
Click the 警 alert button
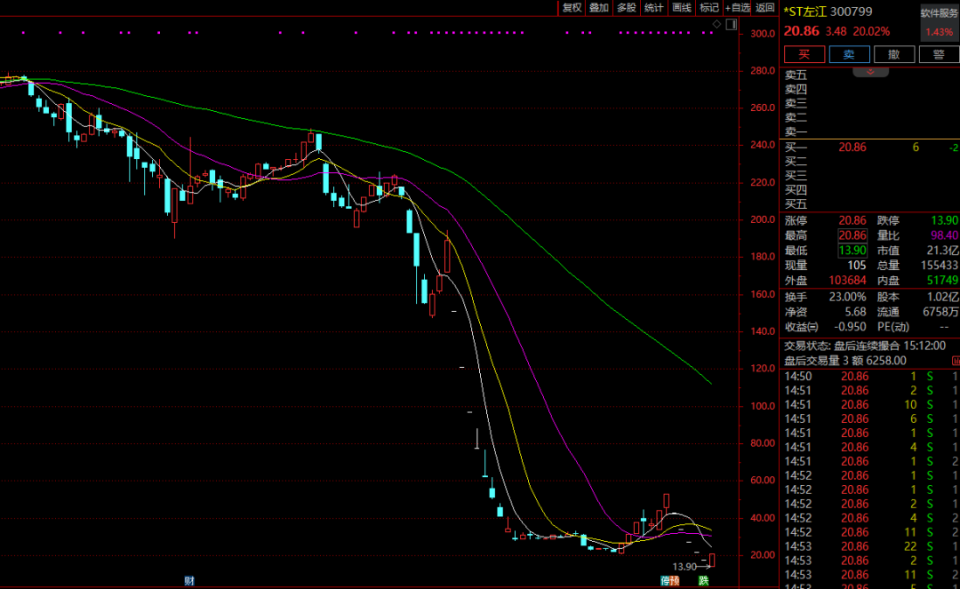tap(939, 54)
